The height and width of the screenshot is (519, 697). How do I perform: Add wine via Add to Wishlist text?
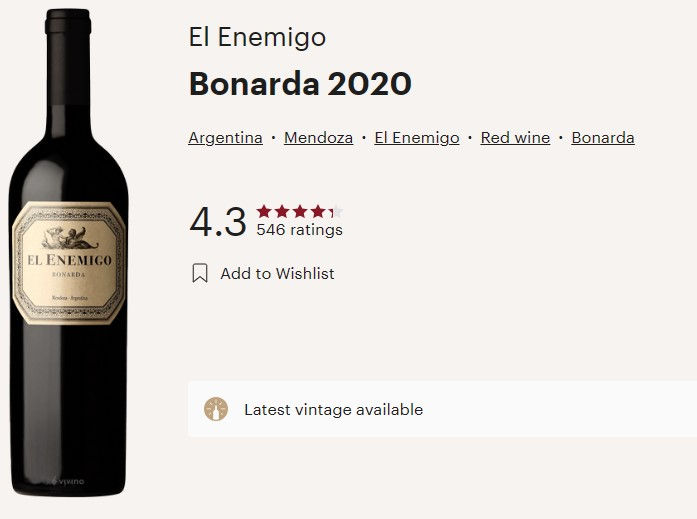point(277,273)
